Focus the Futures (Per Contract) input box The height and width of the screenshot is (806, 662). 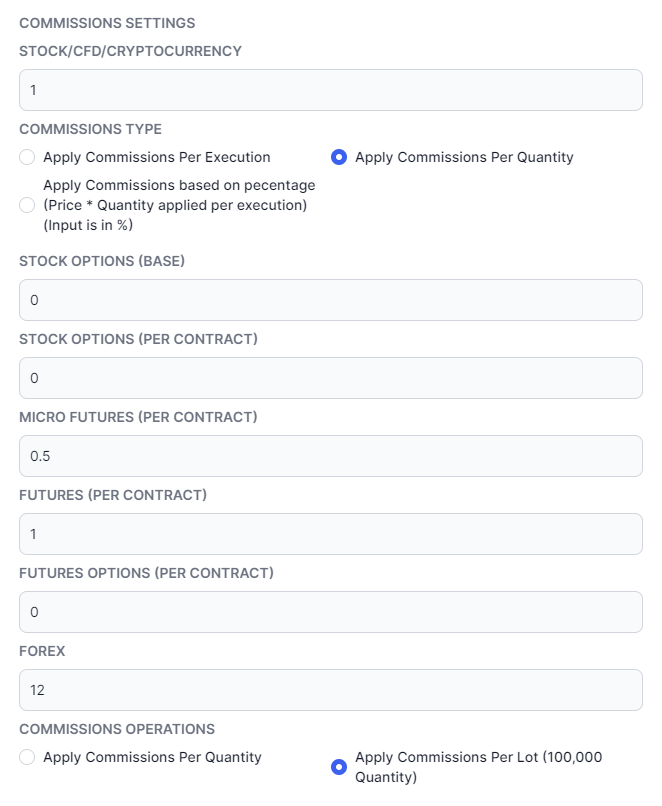click(331, 534)
